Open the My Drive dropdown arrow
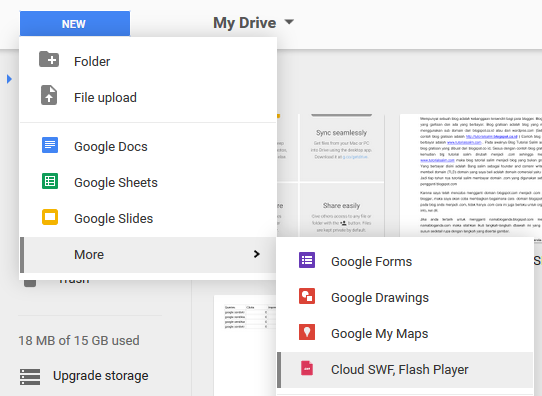Screen dimensions: 542x396 coord(289,22)
